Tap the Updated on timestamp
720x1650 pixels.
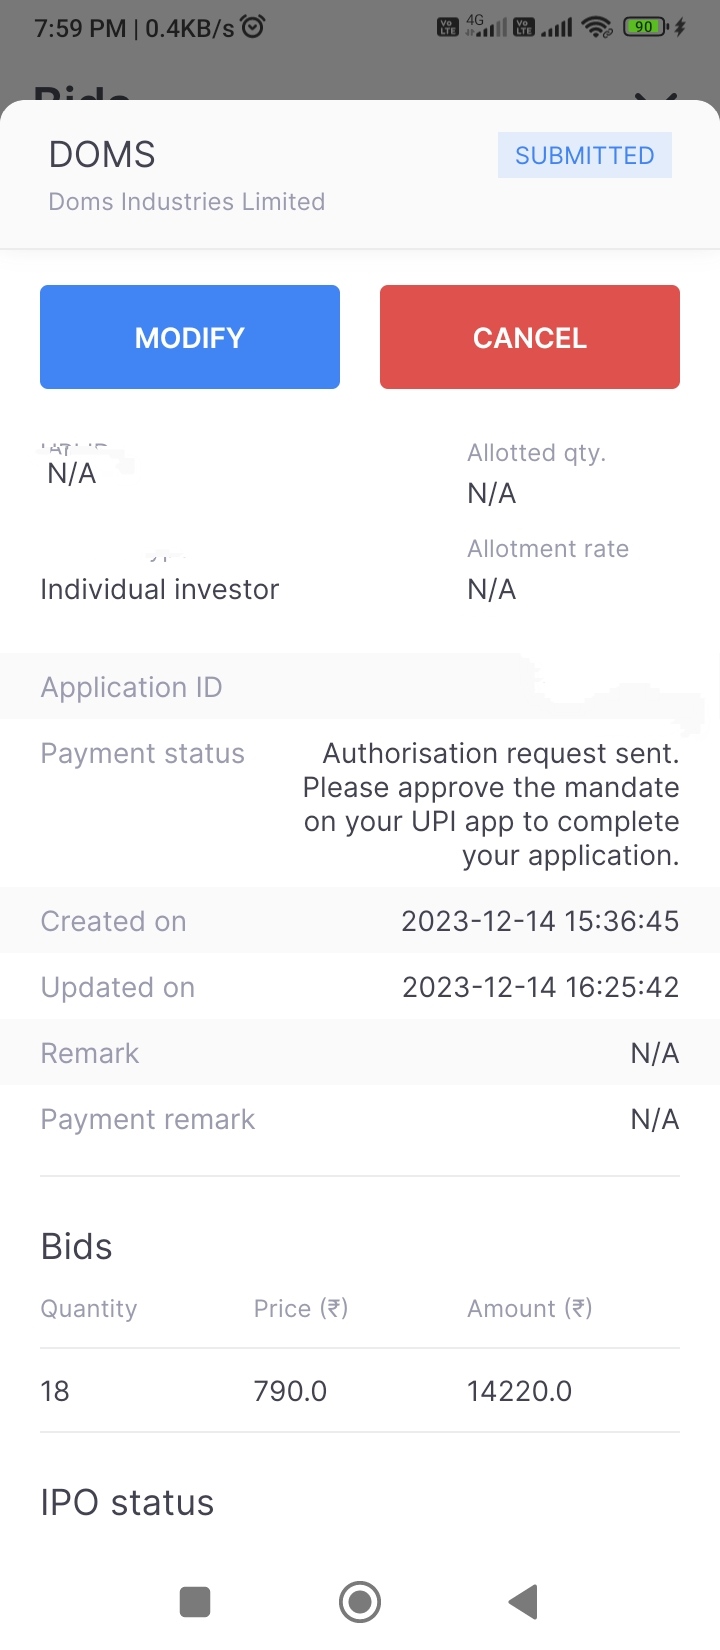tap(540, 987)
